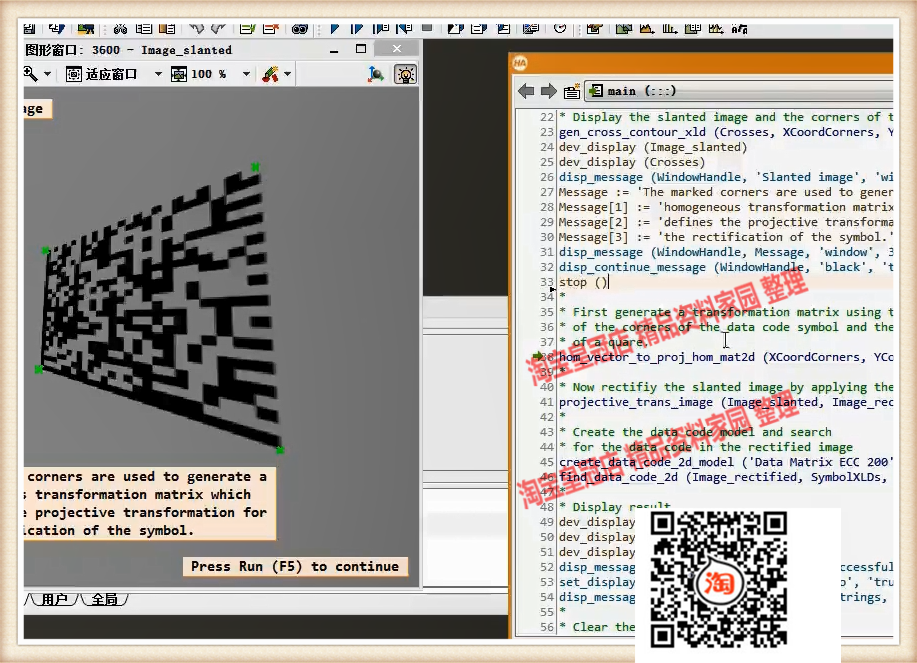Click the undo arrow in main toolbar
Screen dimensions: 917x663
[196, 28]
